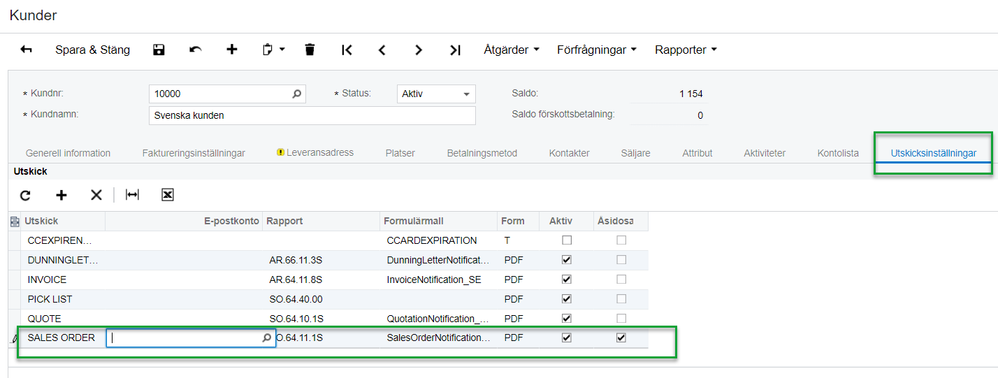
Task: Add new customer with plus icon
Action: click(232, 50)
